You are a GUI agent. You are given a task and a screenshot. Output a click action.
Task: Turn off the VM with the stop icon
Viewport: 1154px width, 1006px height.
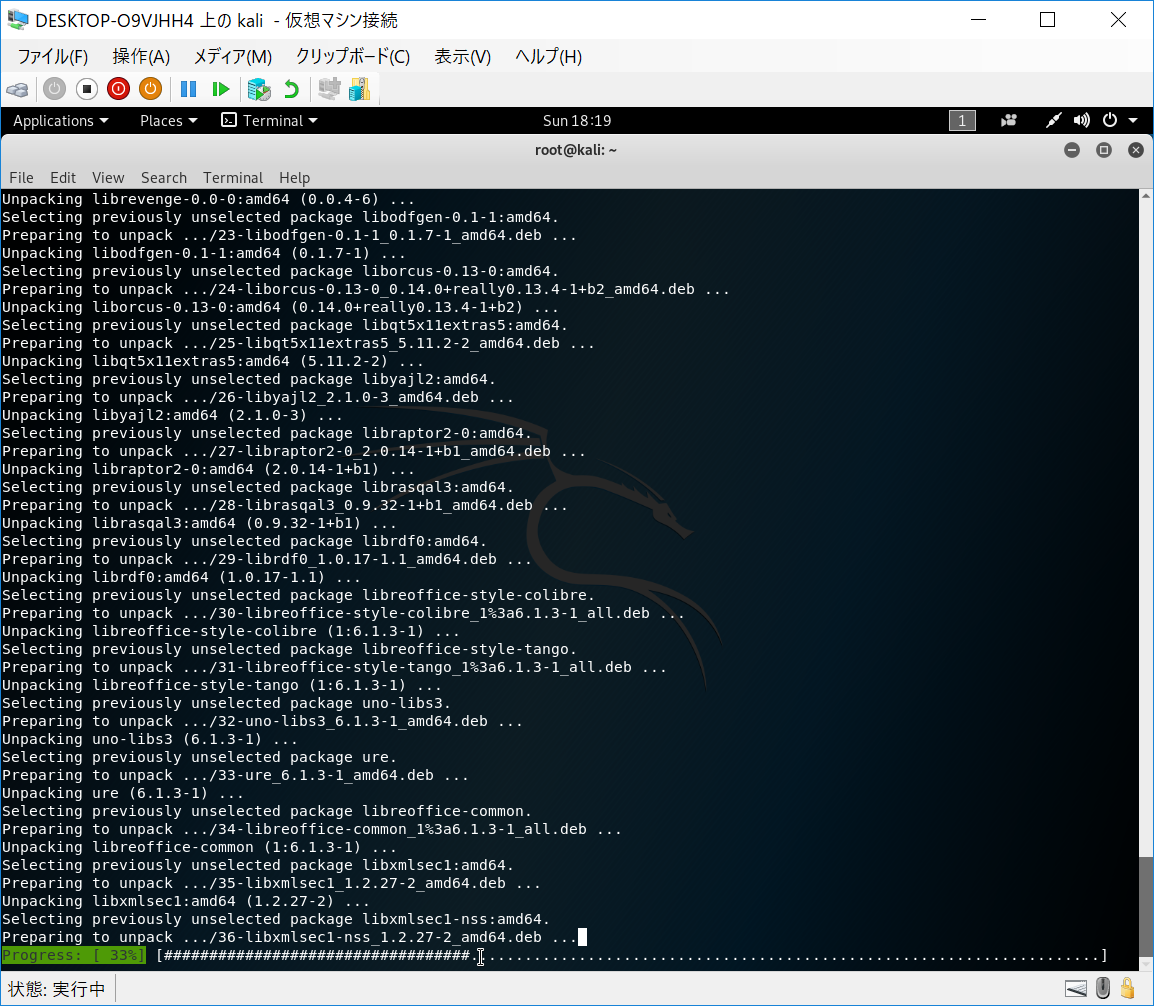tap(86, 89)
